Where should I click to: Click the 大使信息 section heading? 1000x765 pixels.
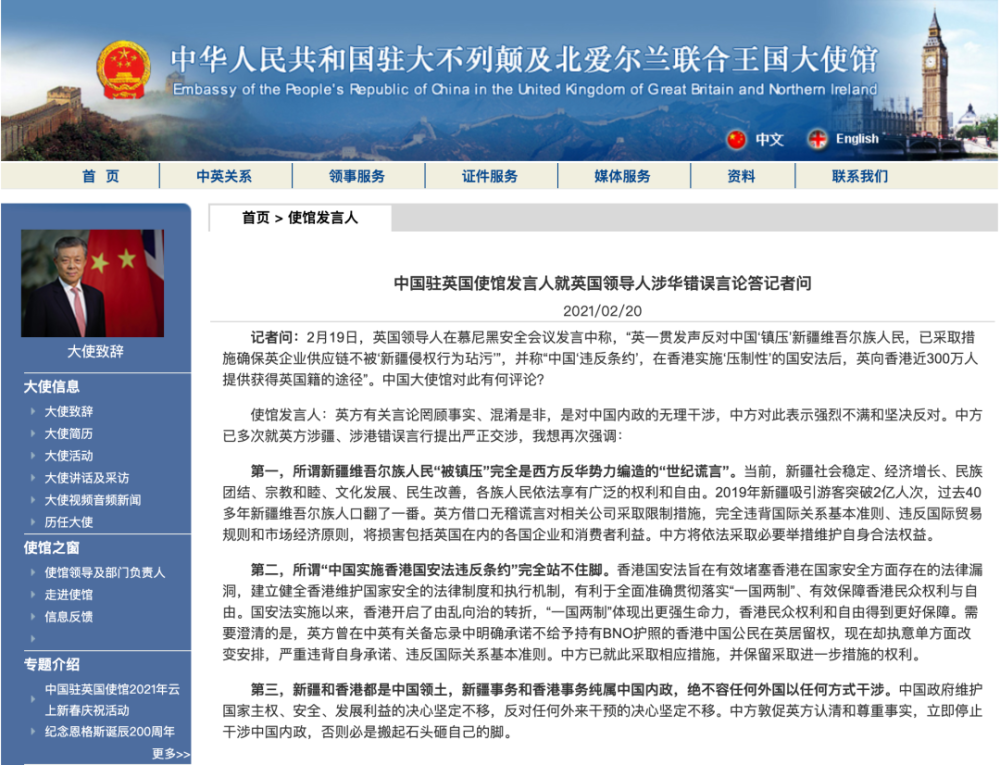[x=52, y=386]
